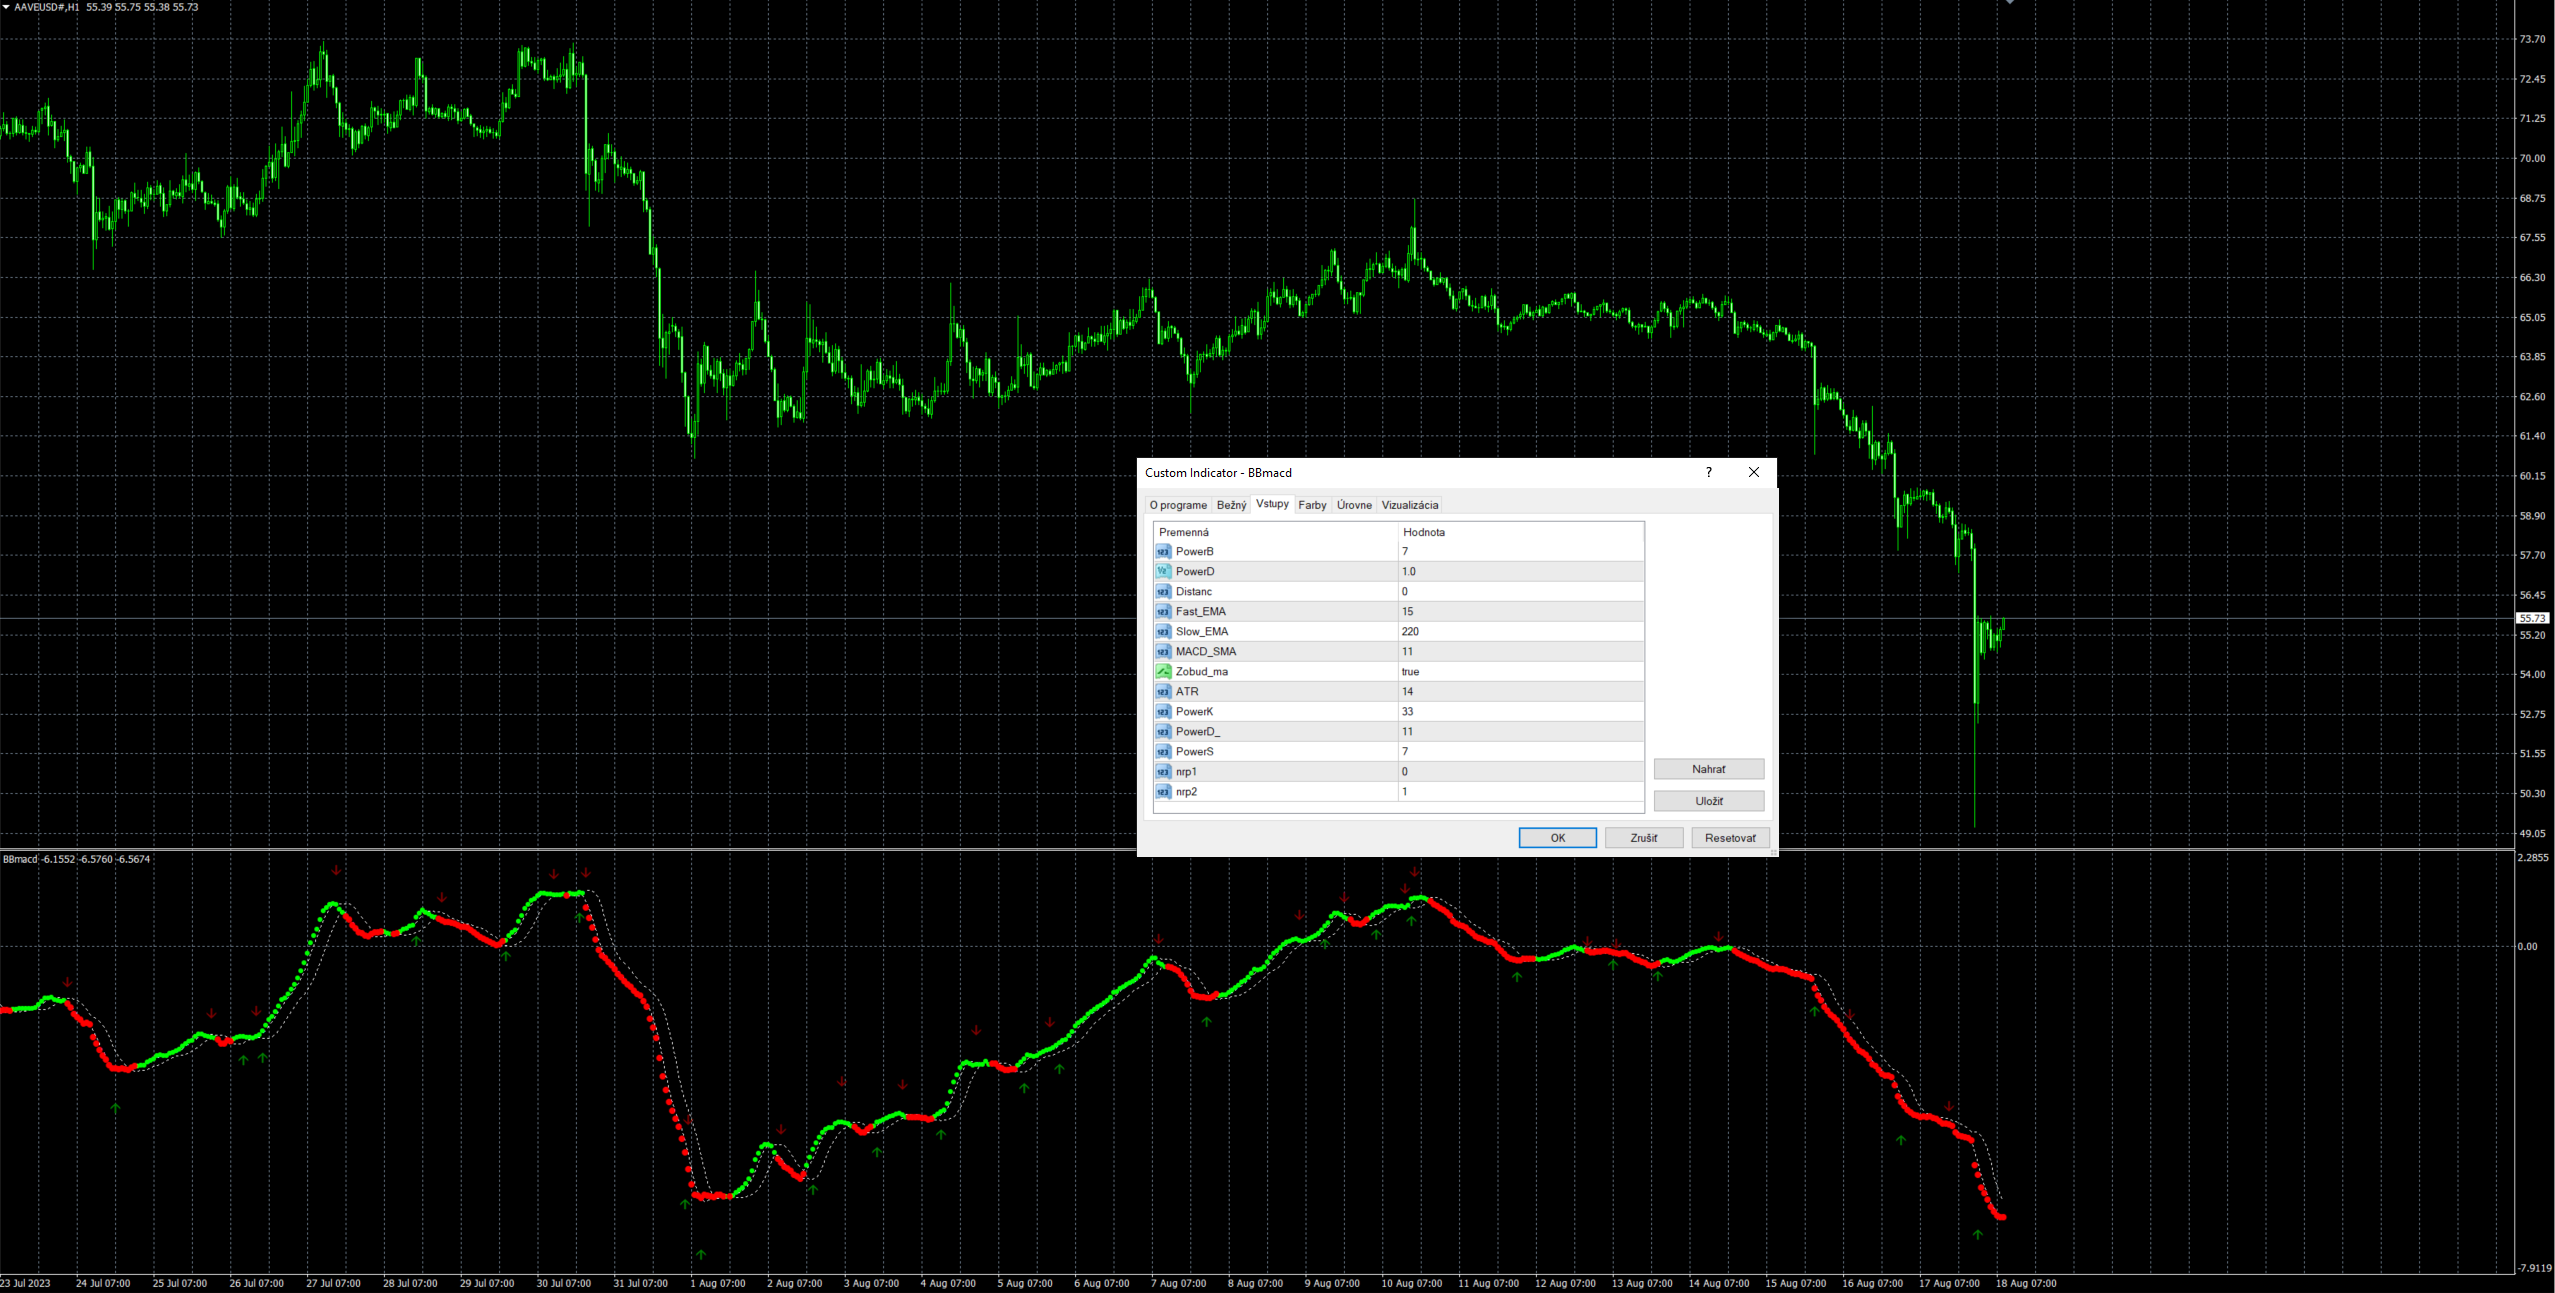Click the nrp2 parameter icon
2555x1293 pixels.
[x=1163, y=791]
